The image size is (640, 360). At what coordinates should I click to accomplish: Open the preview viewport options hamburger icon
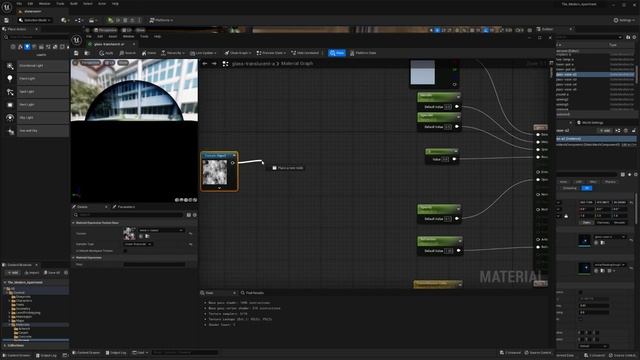pyautogui.click(x=75, y=63)
